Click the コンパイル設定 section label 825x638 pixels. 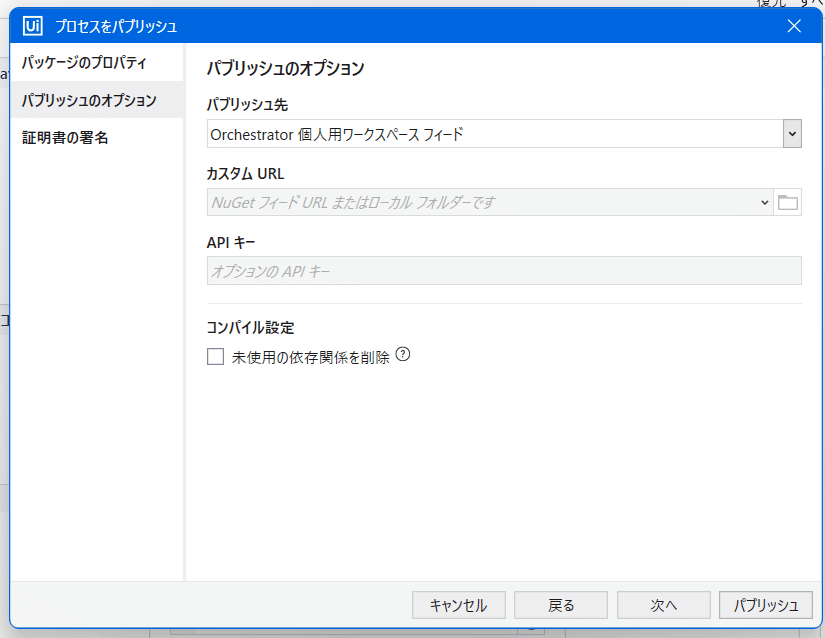pos(250,327)
